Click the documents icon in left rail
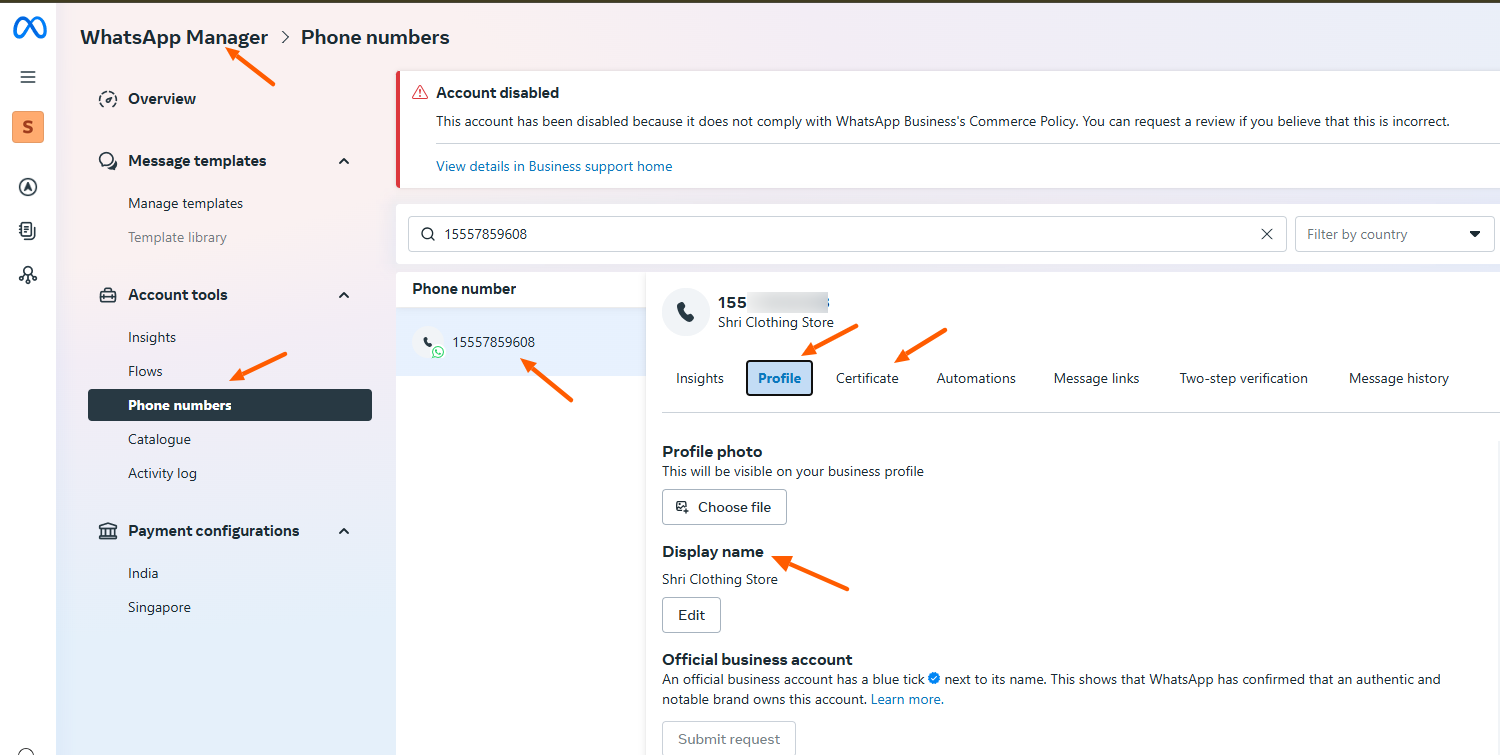 pyautogui.click(x=28, y=231)
